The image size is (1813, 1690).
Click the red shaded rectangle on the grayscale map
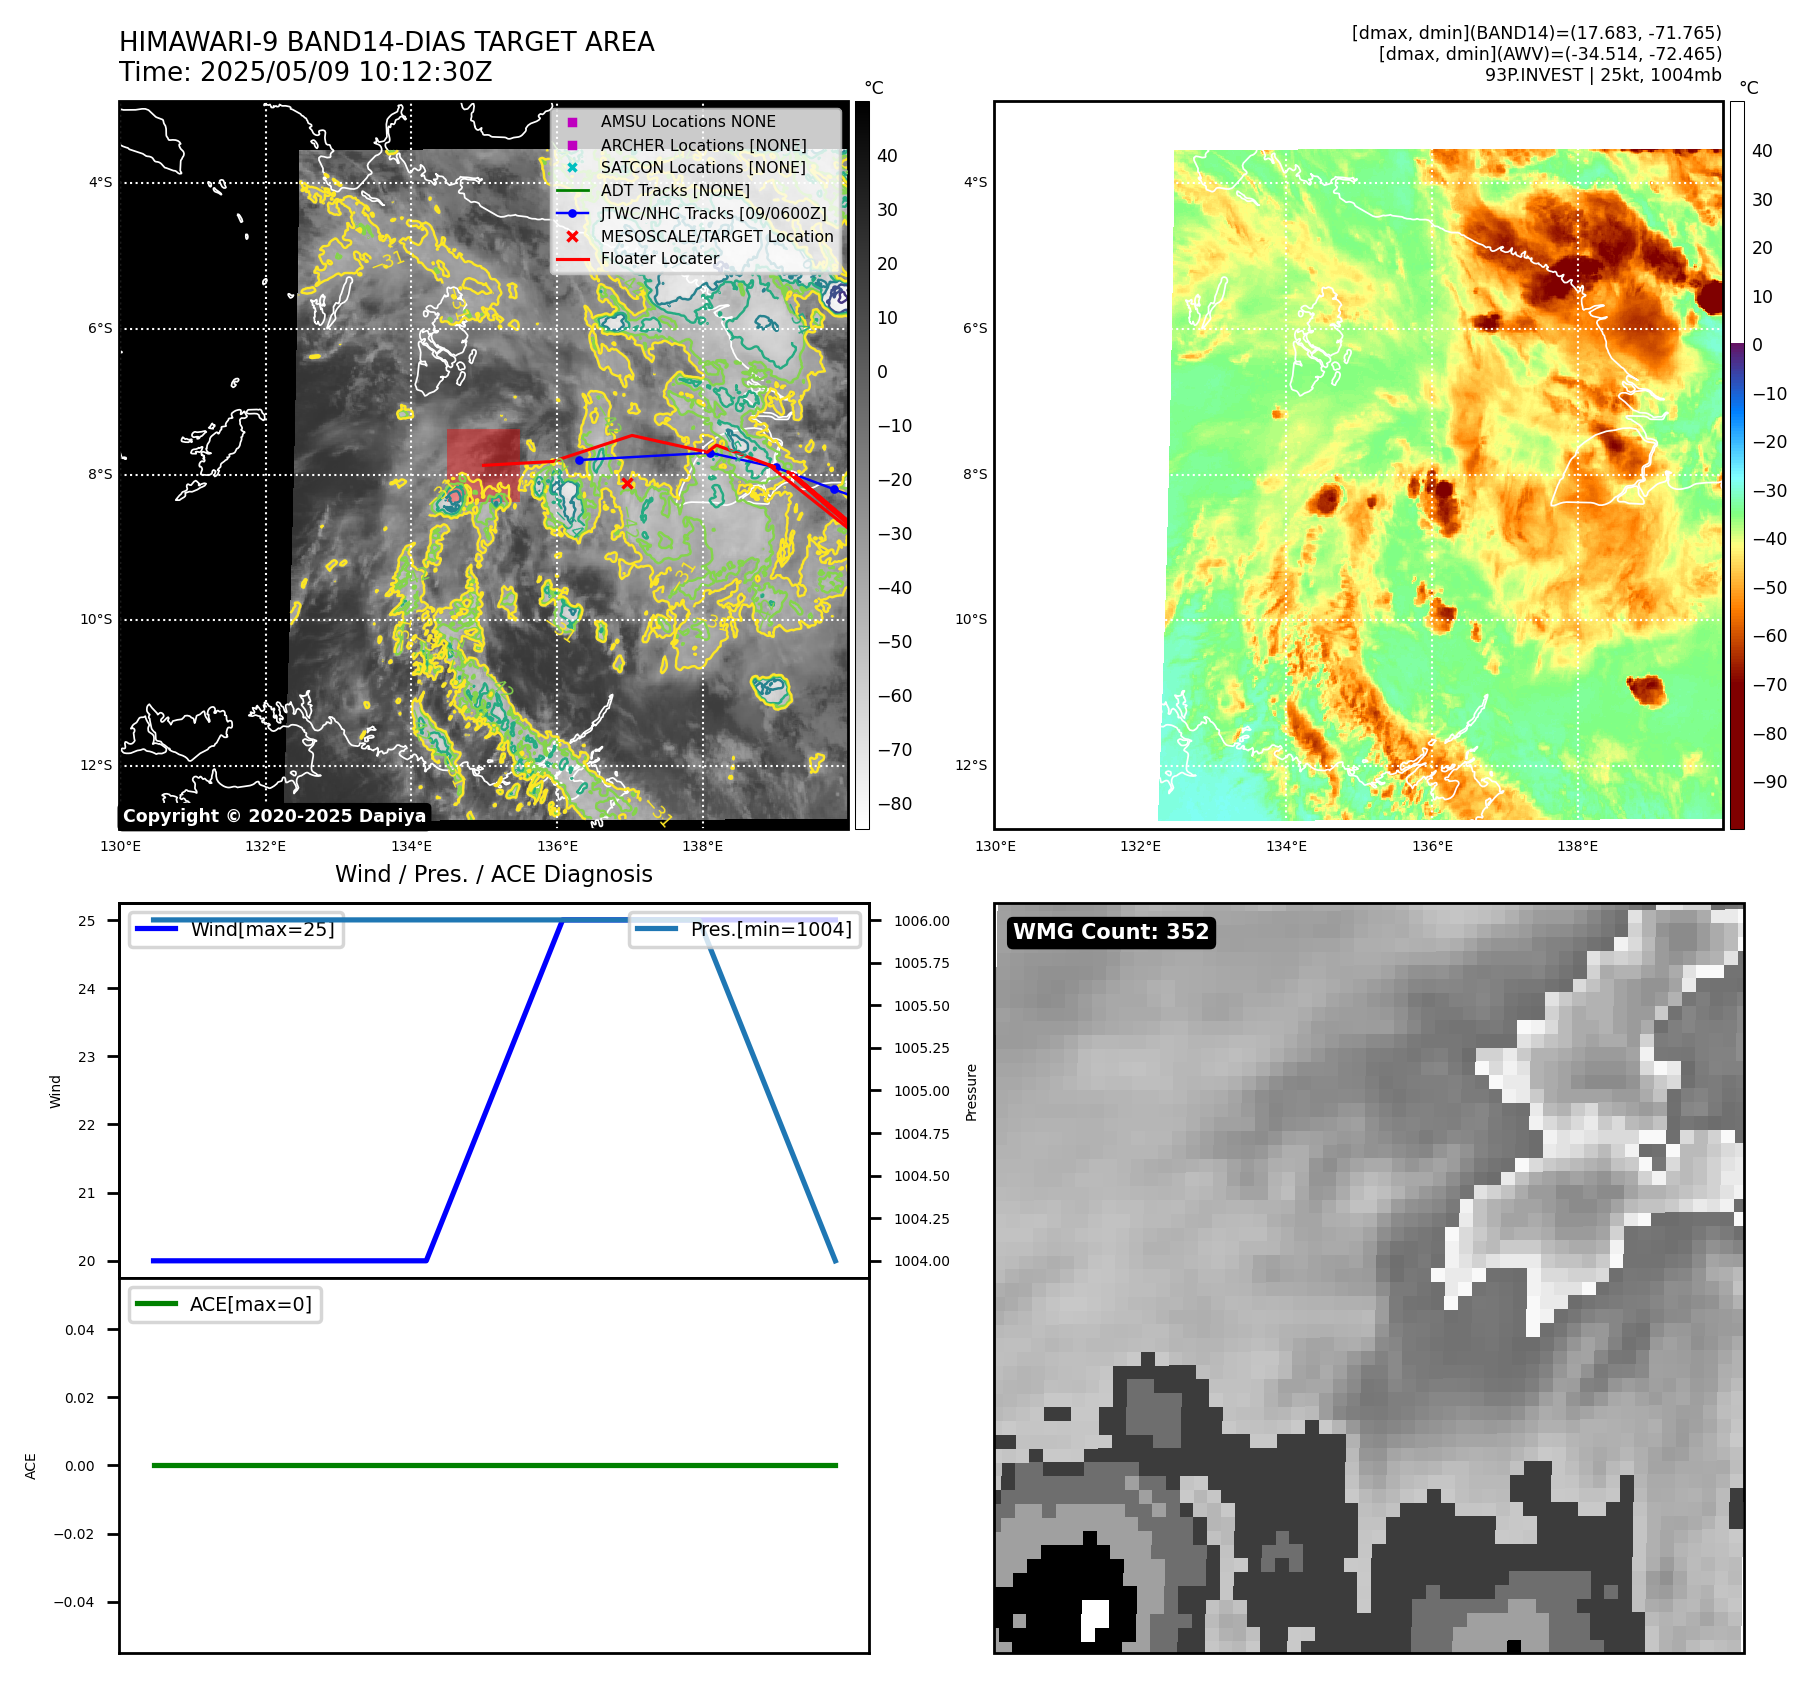tap(483, 465)
